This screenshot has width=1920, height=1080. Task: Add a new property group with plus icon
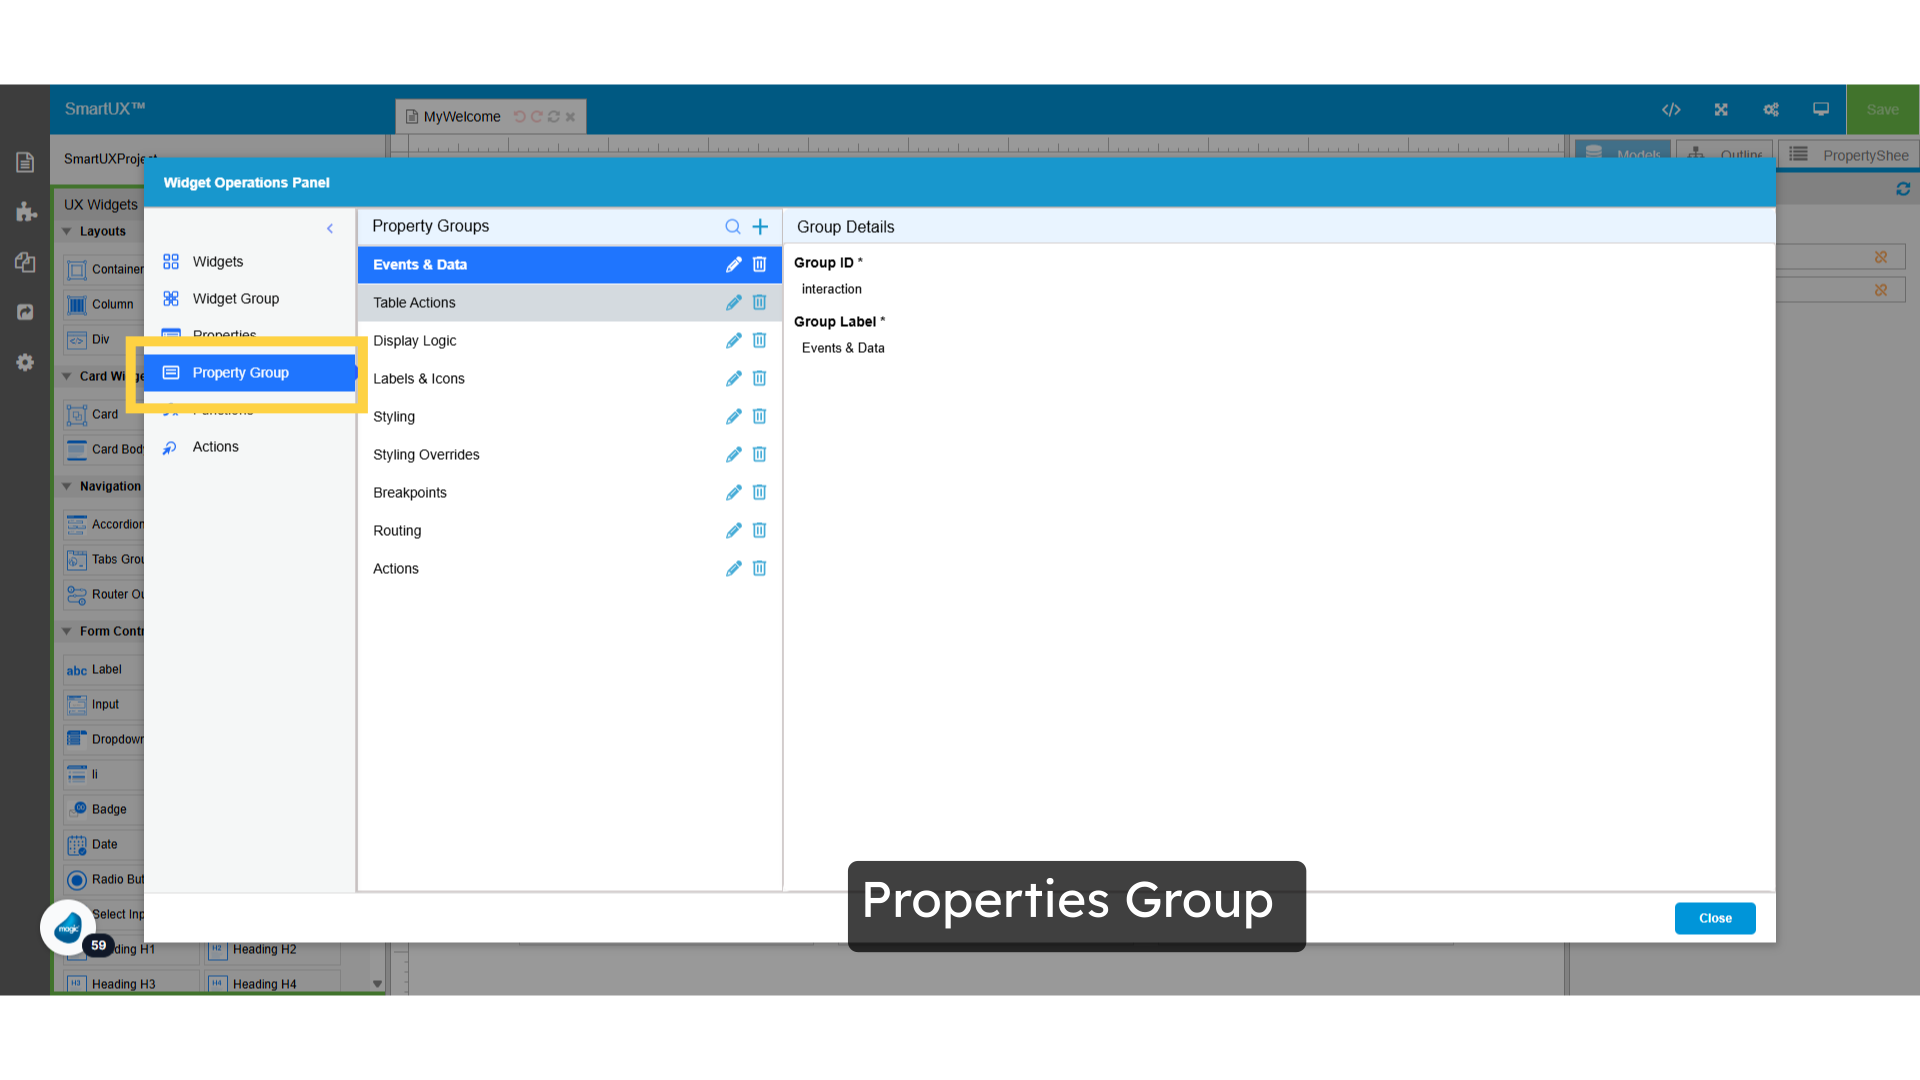pos(760,226)
